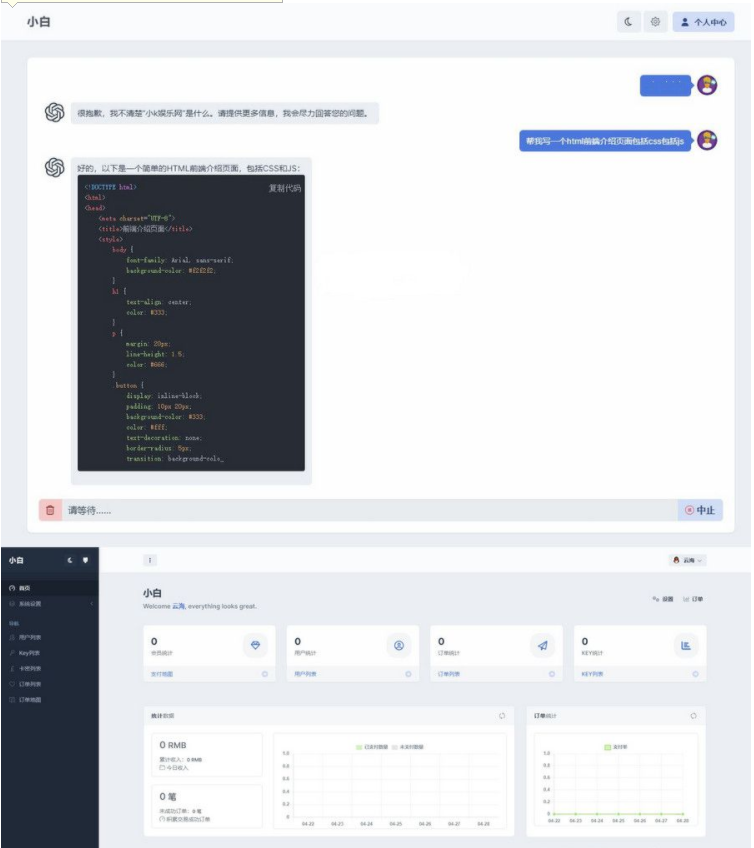Image resolution: width=754 pixels, height=848 pixels.
Task: Open settings via the top gear icon
Action: pyautogui.click(x=656, y=21)
